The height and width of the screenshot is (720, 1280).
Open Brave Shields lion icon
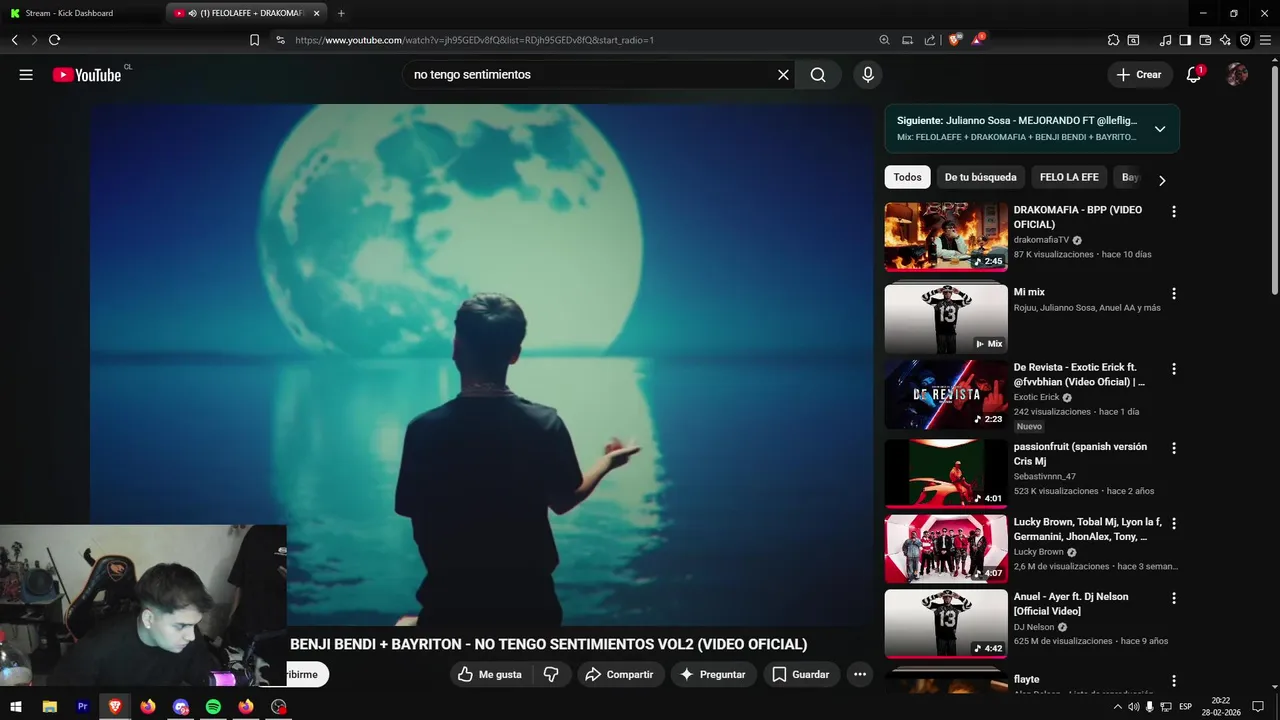[954, 40]
